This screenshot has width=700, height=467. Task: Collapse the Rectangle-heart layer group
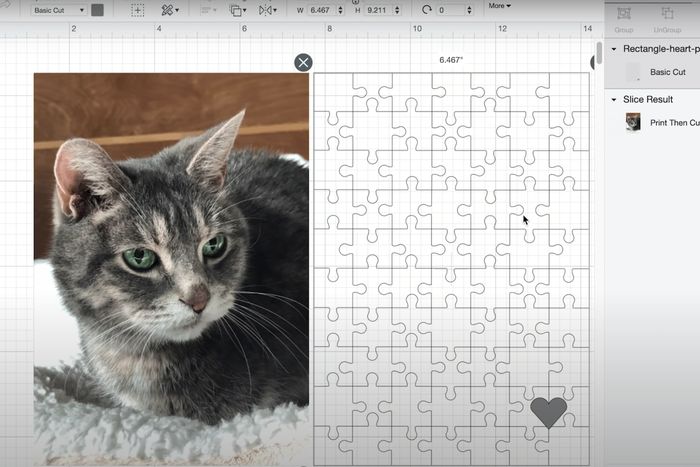(614, 49)
